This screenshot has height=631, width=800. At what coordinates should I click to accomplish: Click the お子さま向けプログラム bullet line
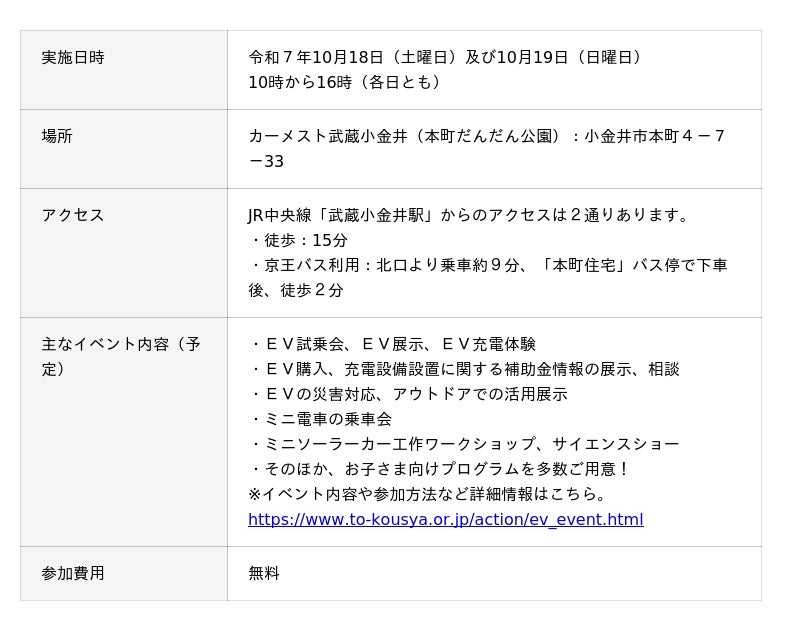click(440, 469)
